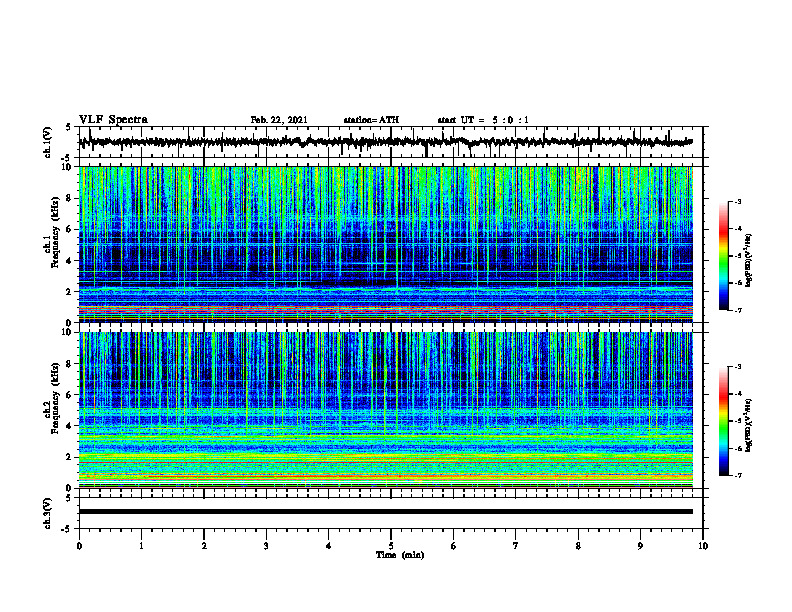Screen dimensions: 792x612
Task: Click the "9" tick on the time axis
Action: 640,546
